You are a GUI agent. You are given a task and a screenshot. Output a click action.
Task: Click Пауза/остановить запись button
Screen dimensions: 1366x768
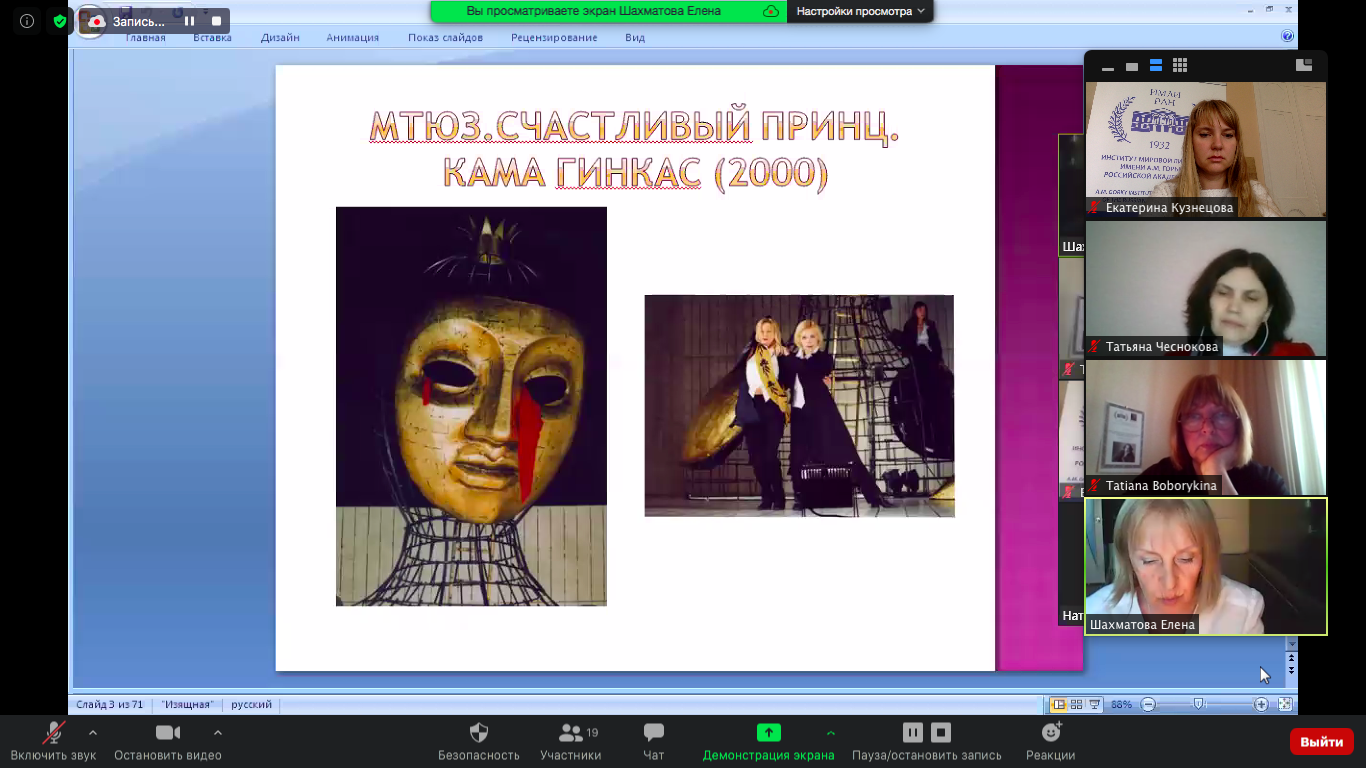click(926, 741)
